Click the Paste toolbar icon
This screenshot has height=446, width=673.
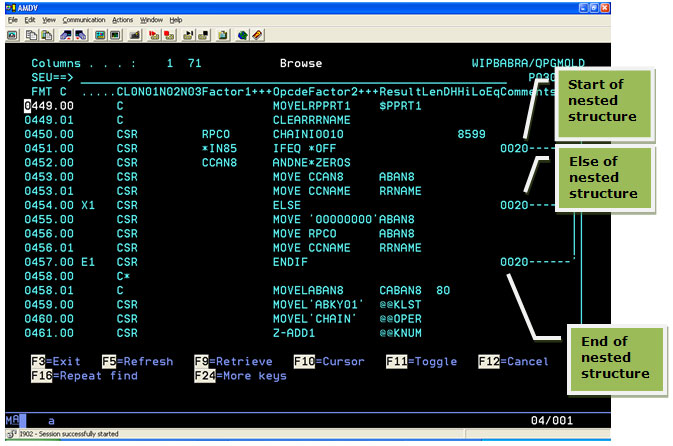(x=46, y=35)
